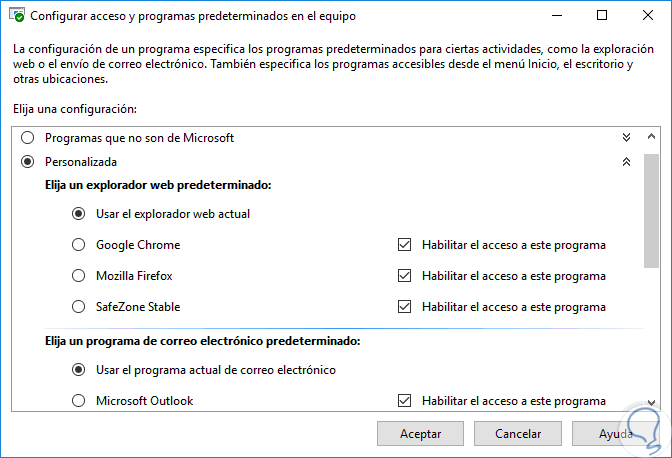Maximize the configuration dialog window
The image size is (672, 458).
pos(602,16)
